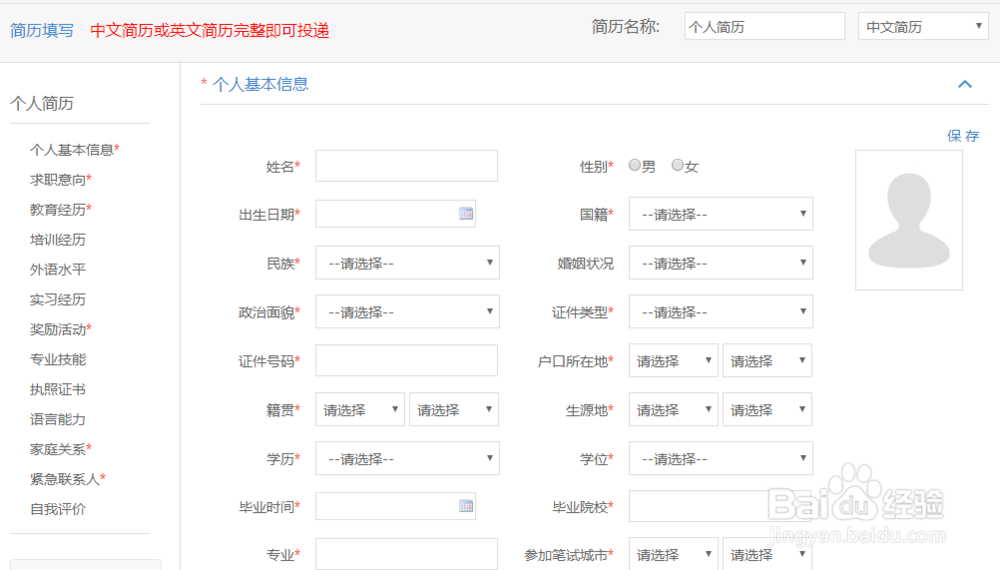
Task: Go to 语言能力 in sidebar
Action: 57,420
